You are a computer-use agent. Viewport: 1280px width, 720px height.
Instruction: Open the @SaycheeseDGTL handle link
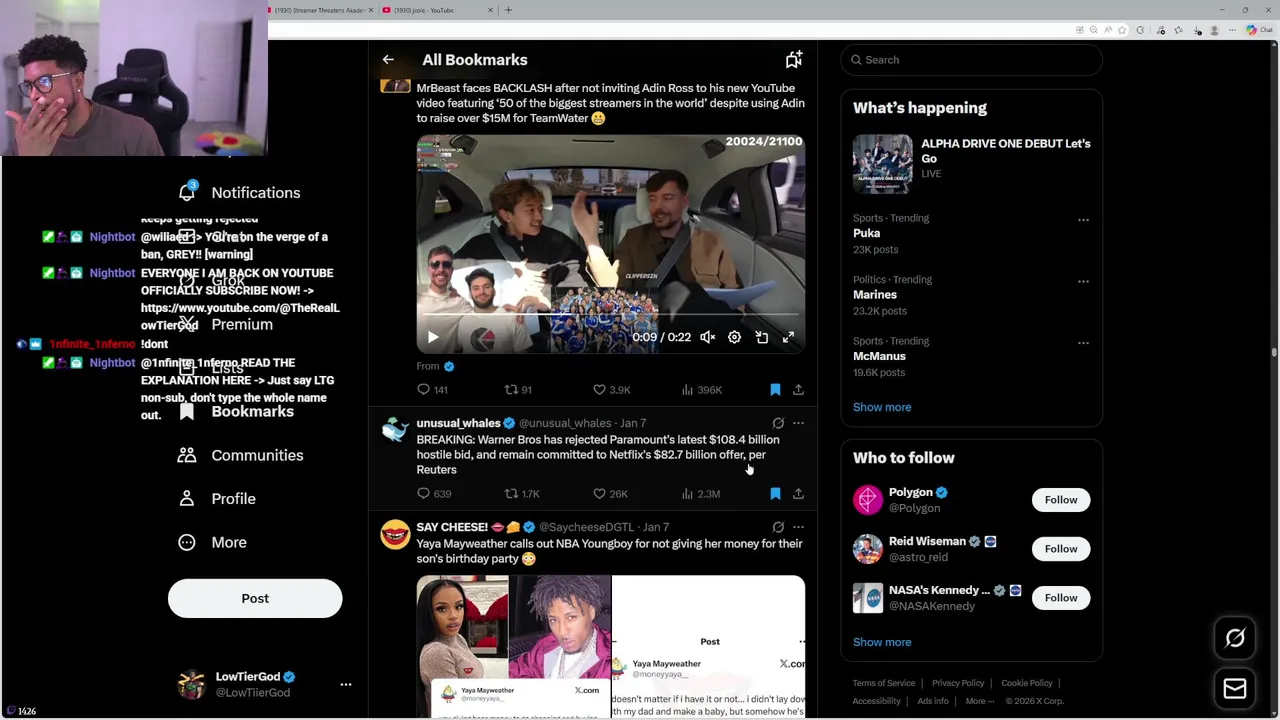(586, 527)
